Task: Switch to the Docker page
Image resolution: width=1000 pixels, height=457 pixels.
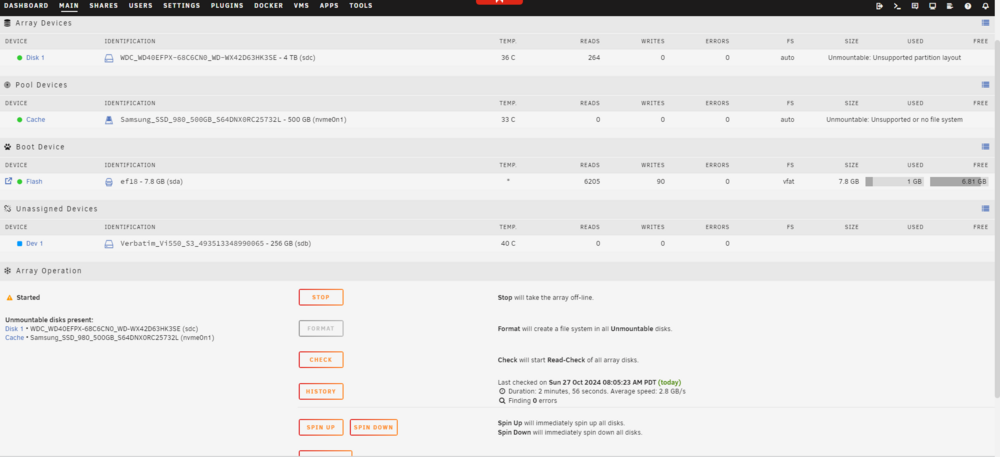Action: [x=268, y=6]
